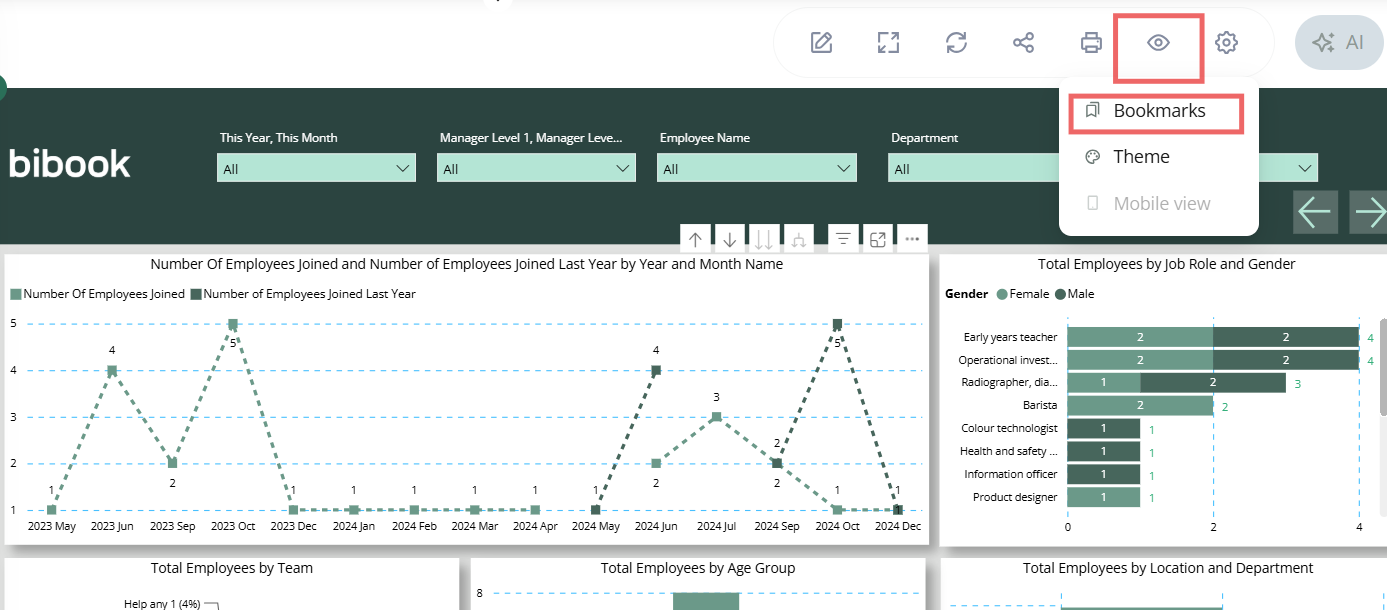Refresh the dashboard using the circular arrows icon

pyautogui.click(x=956, y=43)
